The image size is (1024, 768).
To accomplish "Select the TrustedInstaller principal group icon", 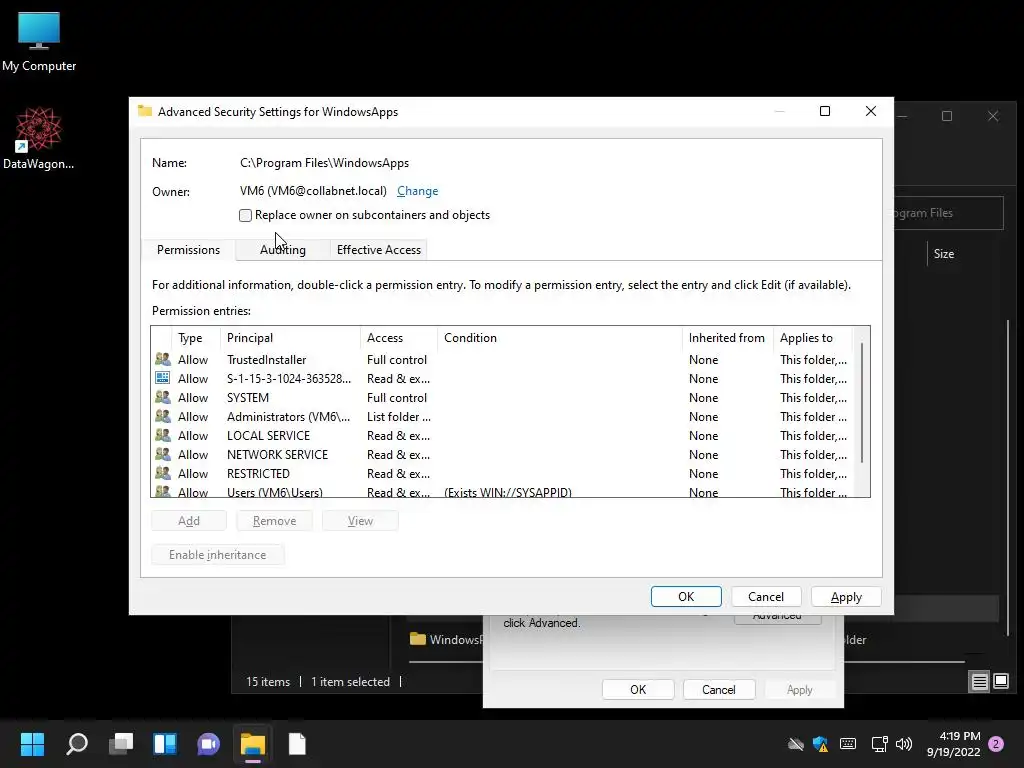I will click(163, 359).
